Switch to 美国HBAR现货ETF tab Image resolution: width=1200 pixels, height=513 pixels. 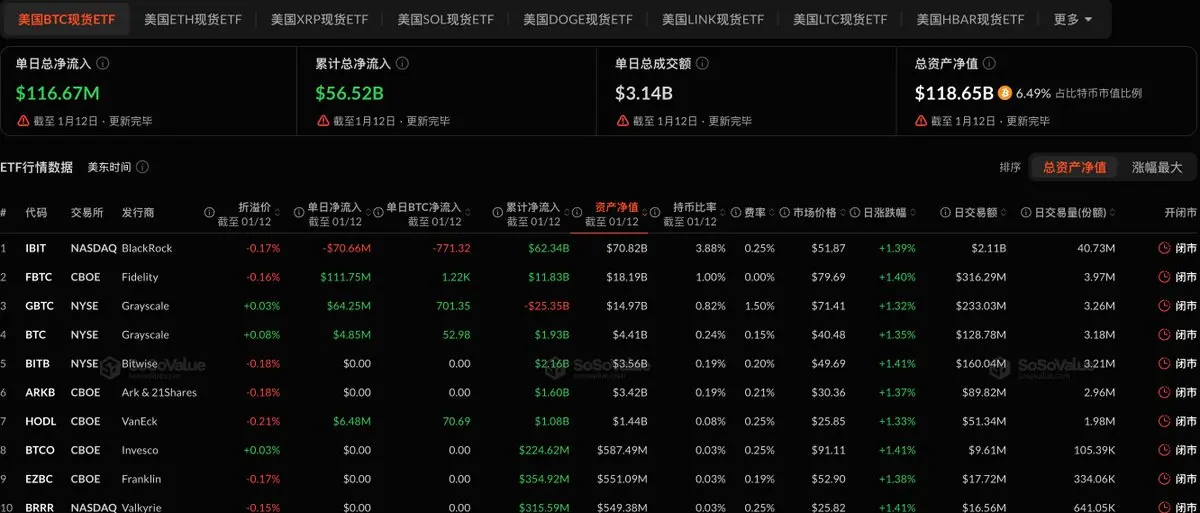click(x=970, y=19)
